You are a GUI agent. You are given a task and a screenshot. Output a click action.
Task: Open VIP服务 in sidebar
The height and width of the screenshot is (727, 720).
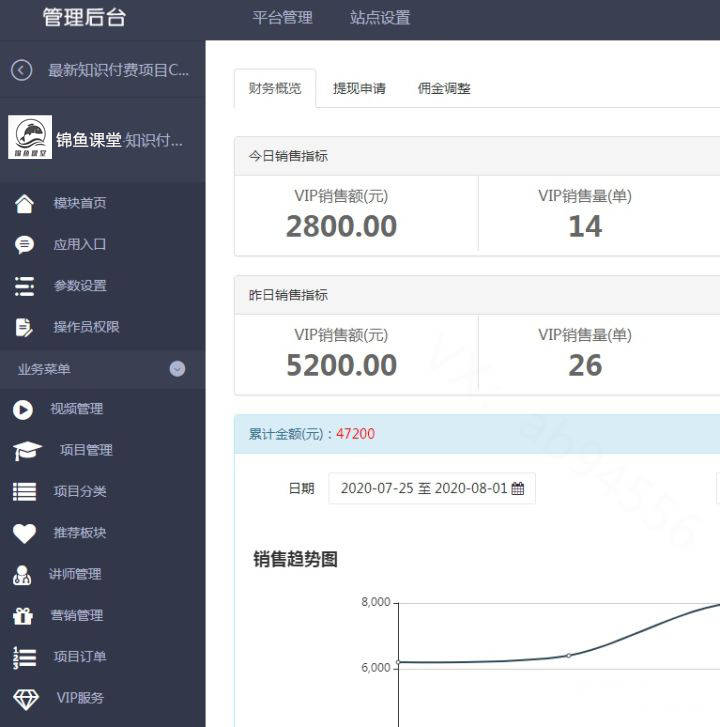80,698
